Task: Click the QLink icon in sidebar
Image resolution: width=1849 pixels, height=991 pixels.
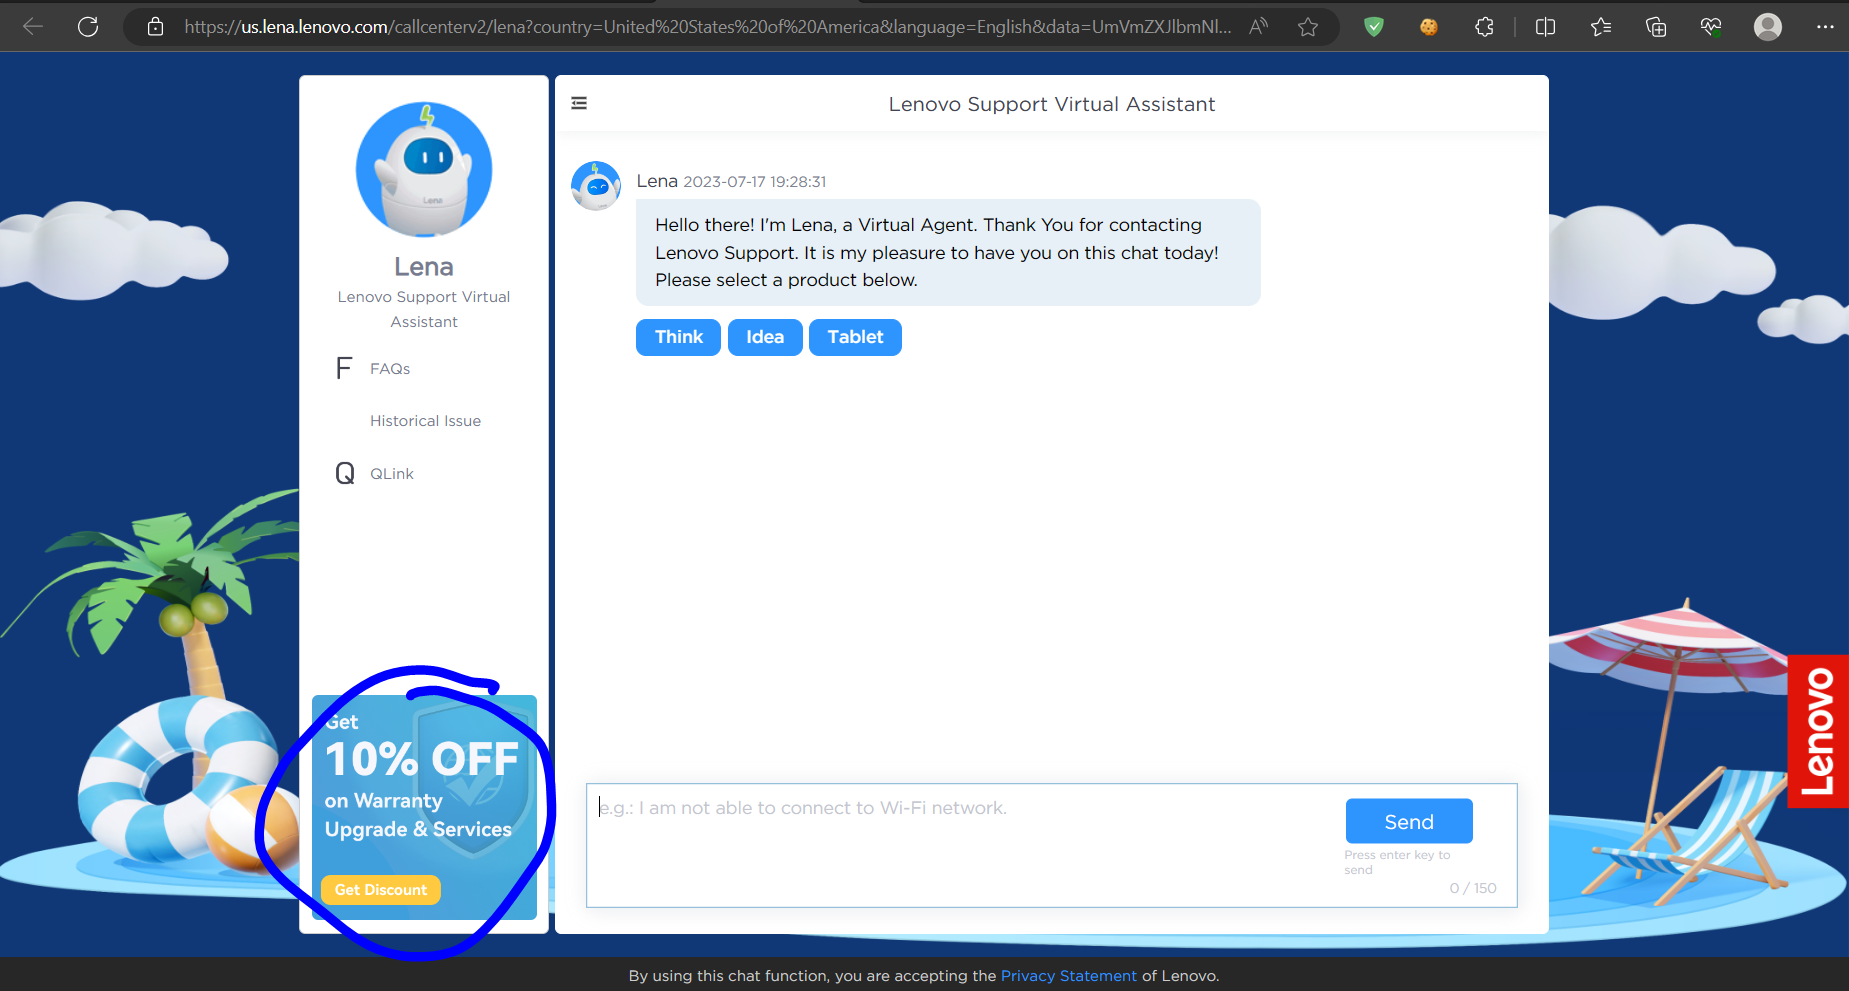Action: point(345,473)
